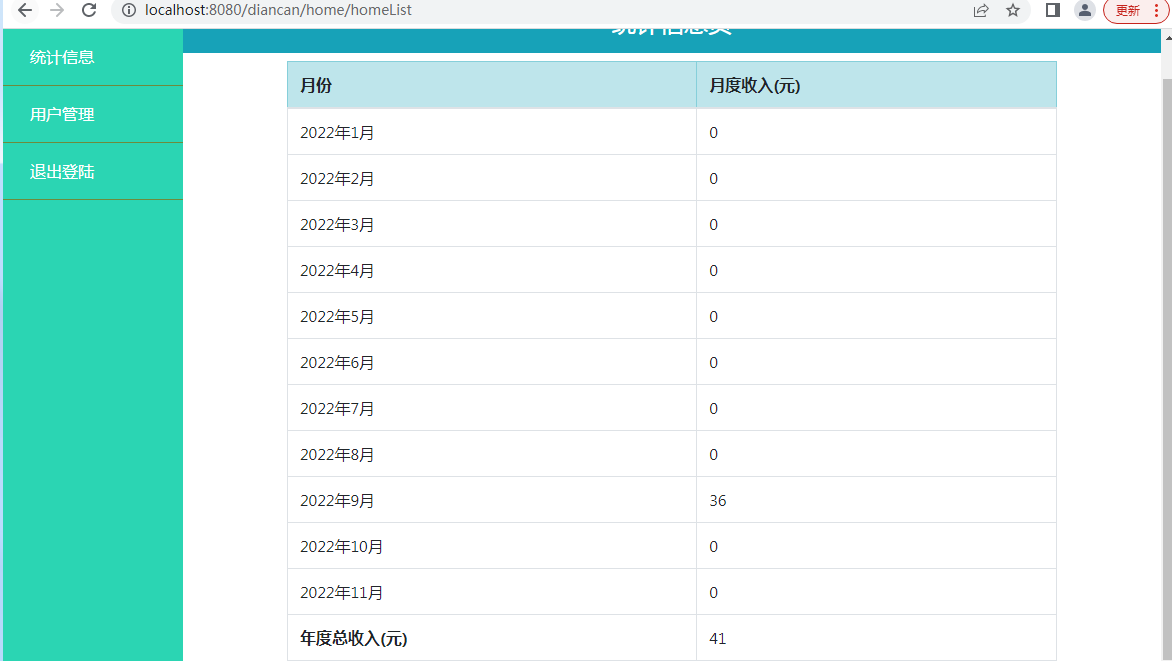The height and width of the screenshot is (661, 1172).
Task: Go back to the previous page
Action: point(26,10)
